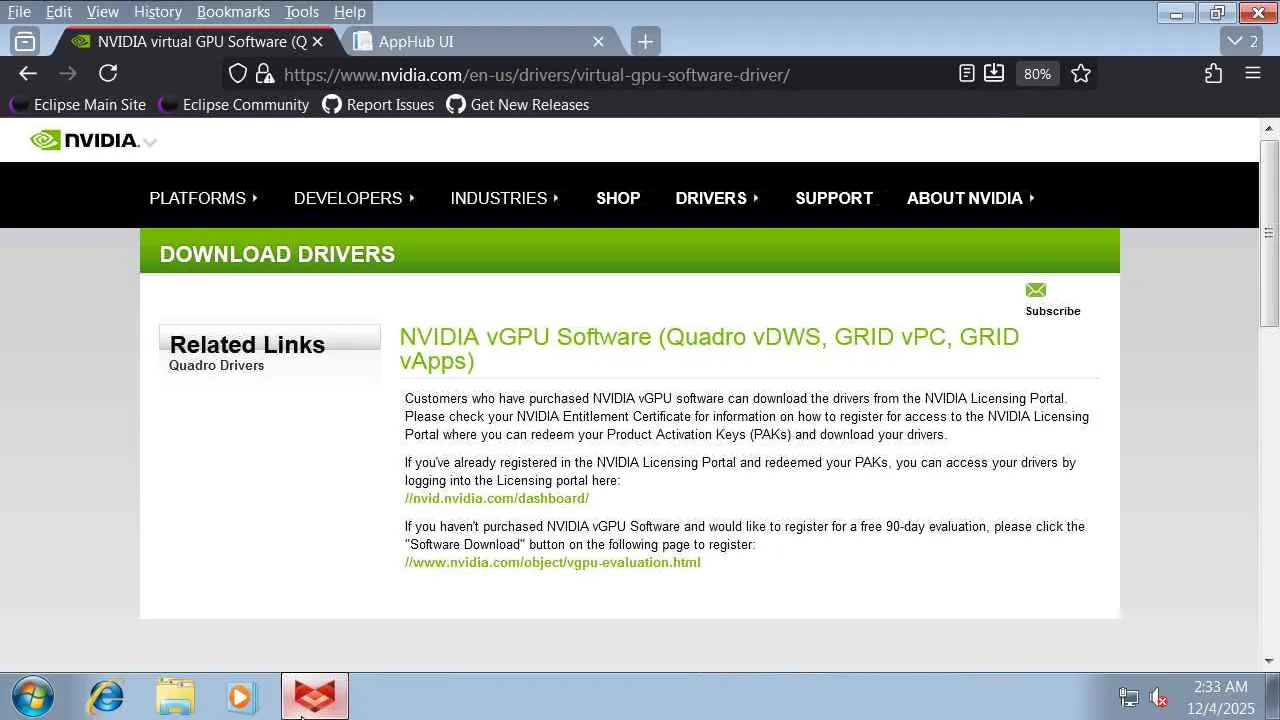Click the DOWNLOAD DRIVERS heading
Screen dimensions: 1280x720
click(277, 254)
